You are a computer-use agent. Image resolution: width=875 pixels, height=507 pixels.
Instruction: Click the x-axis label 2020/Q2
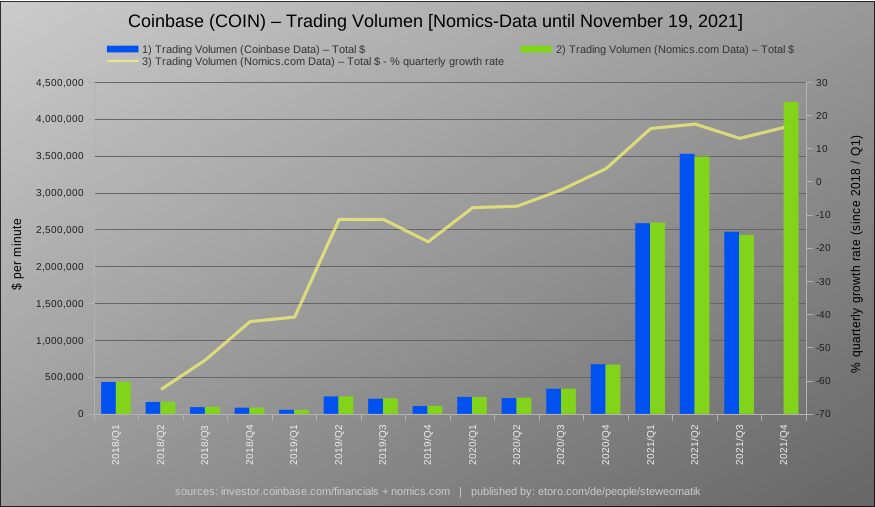click(x=517, y=445)
